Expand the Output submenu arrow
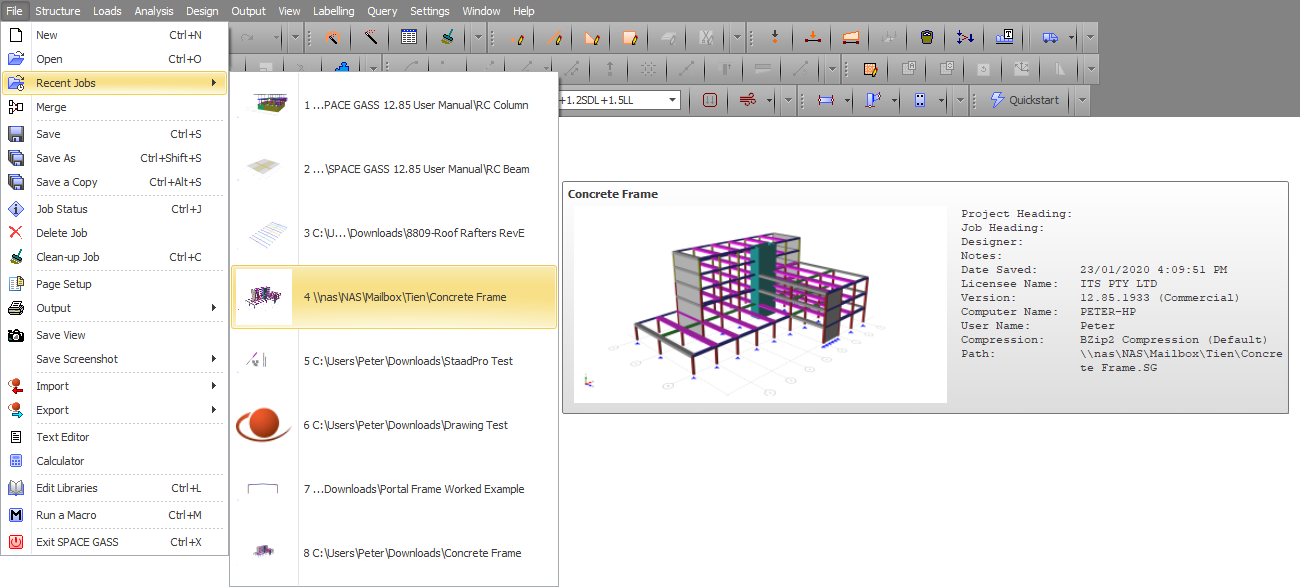The height and width of the screenshot is (587, 1300). tap(214, 308)
